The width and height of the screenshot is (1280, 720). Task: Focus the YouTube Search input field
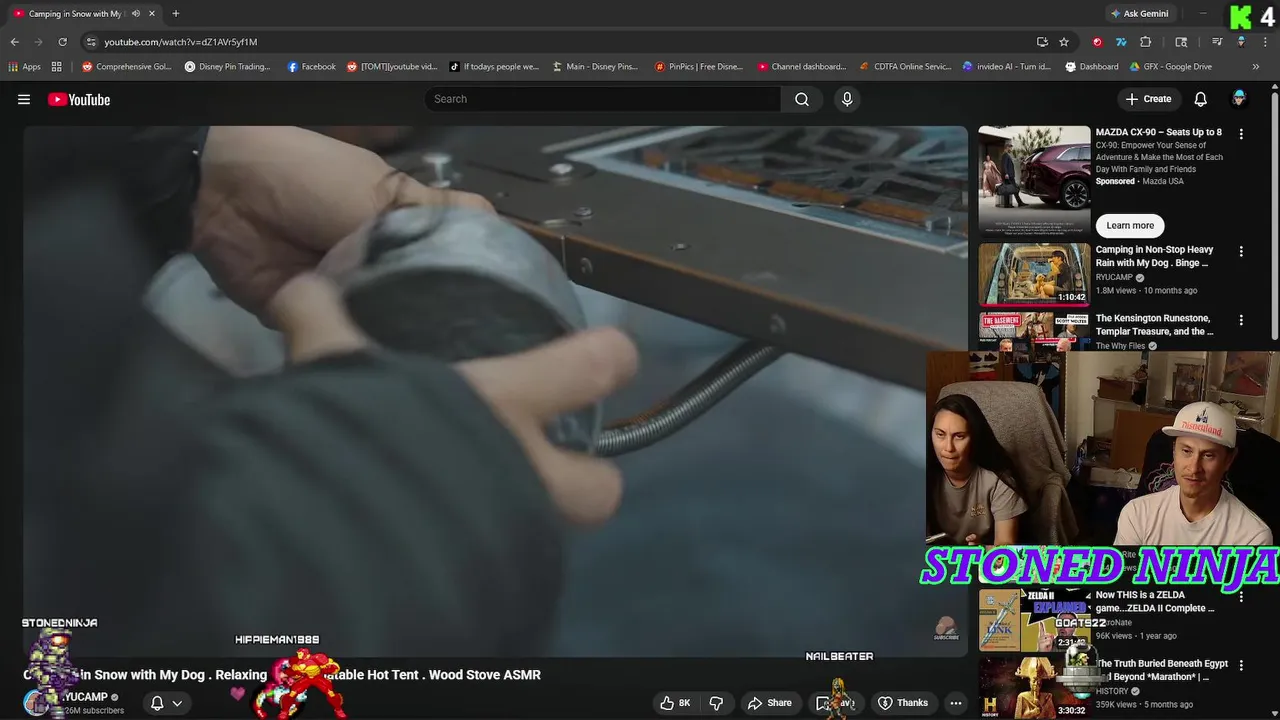point(603,99)
